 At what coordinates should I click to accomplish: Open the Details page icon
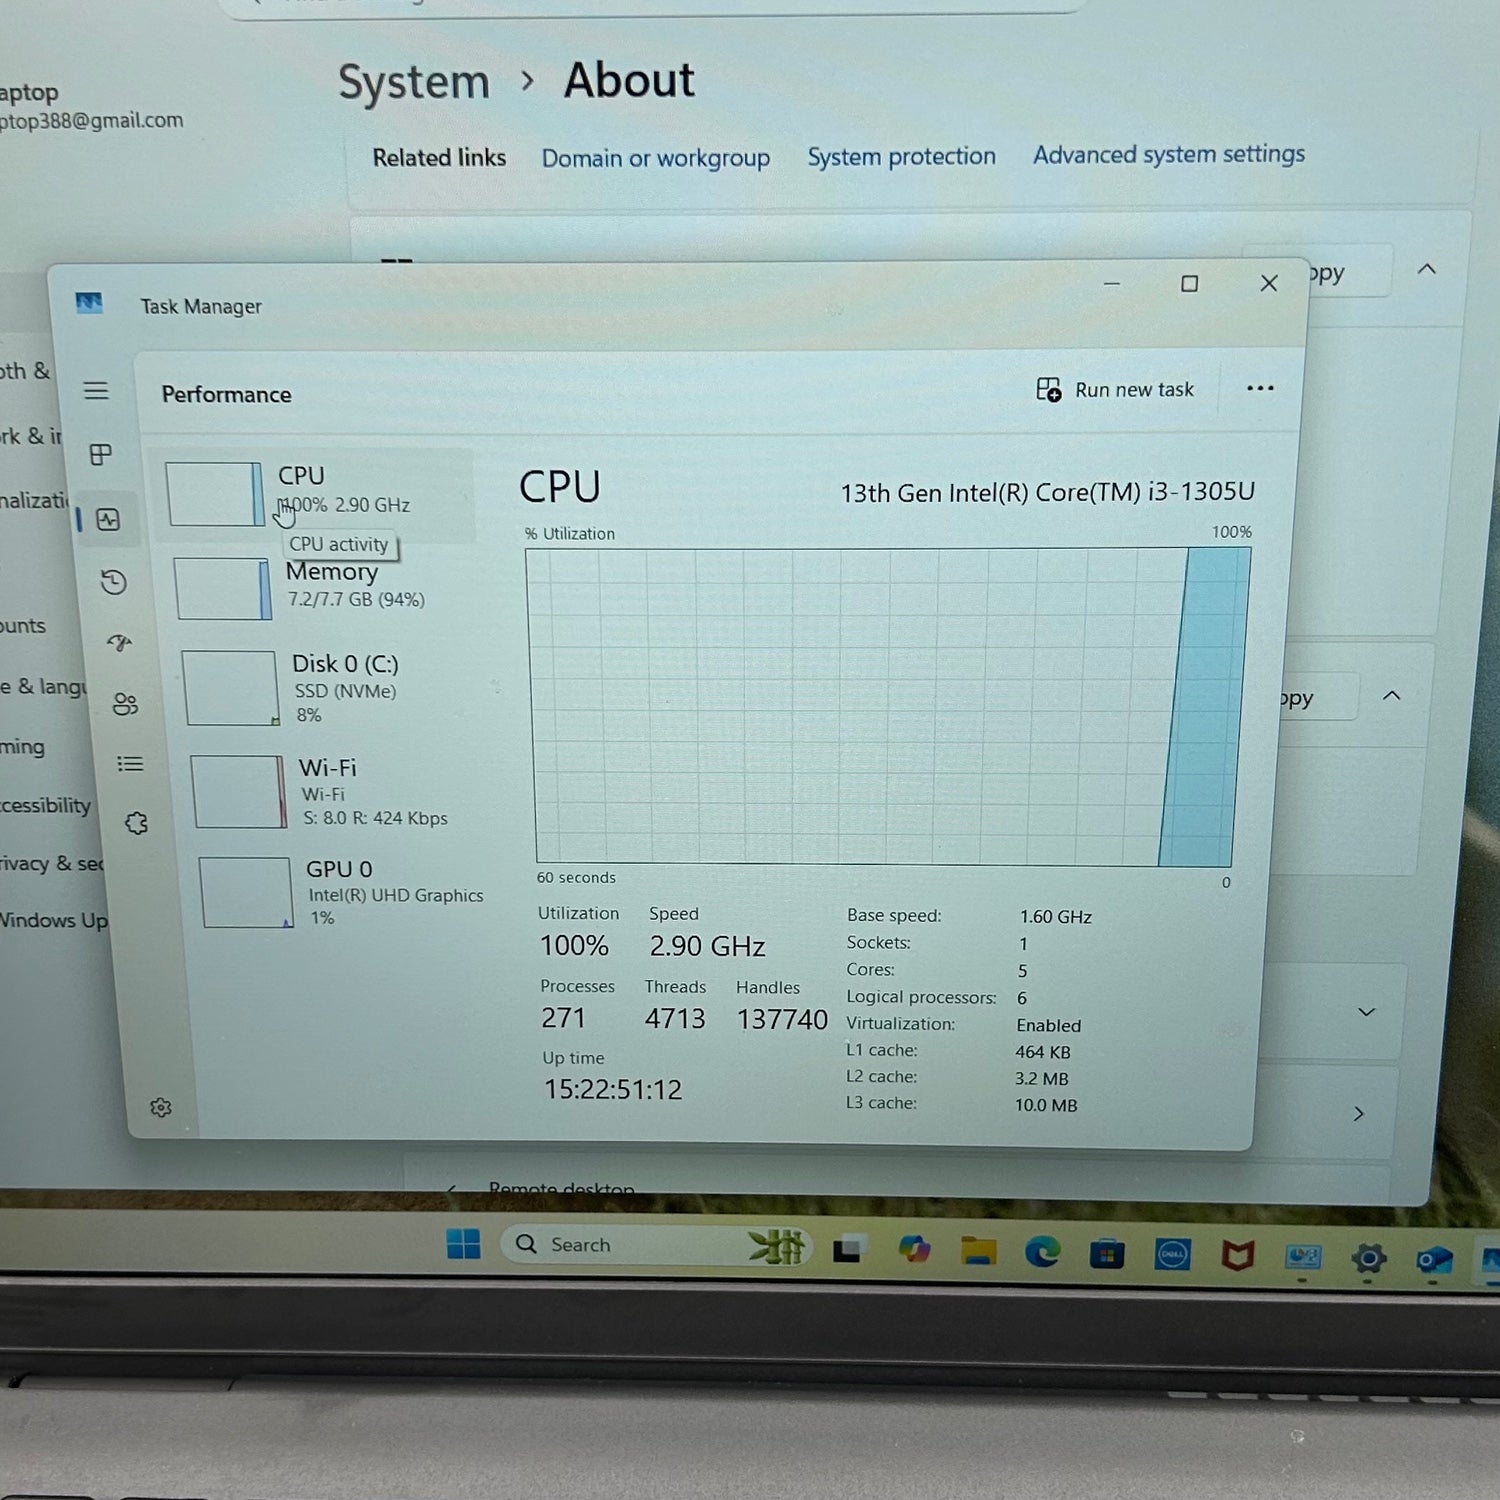(x=130, y=764)
